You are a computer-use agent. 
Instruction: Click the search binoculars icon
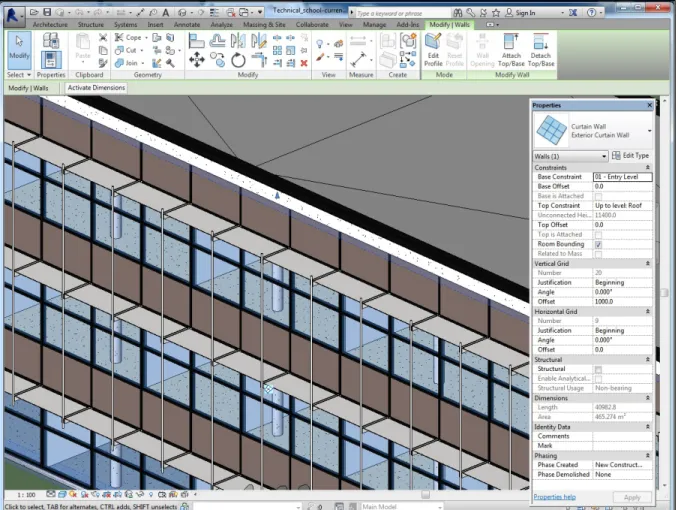[457, 13]
